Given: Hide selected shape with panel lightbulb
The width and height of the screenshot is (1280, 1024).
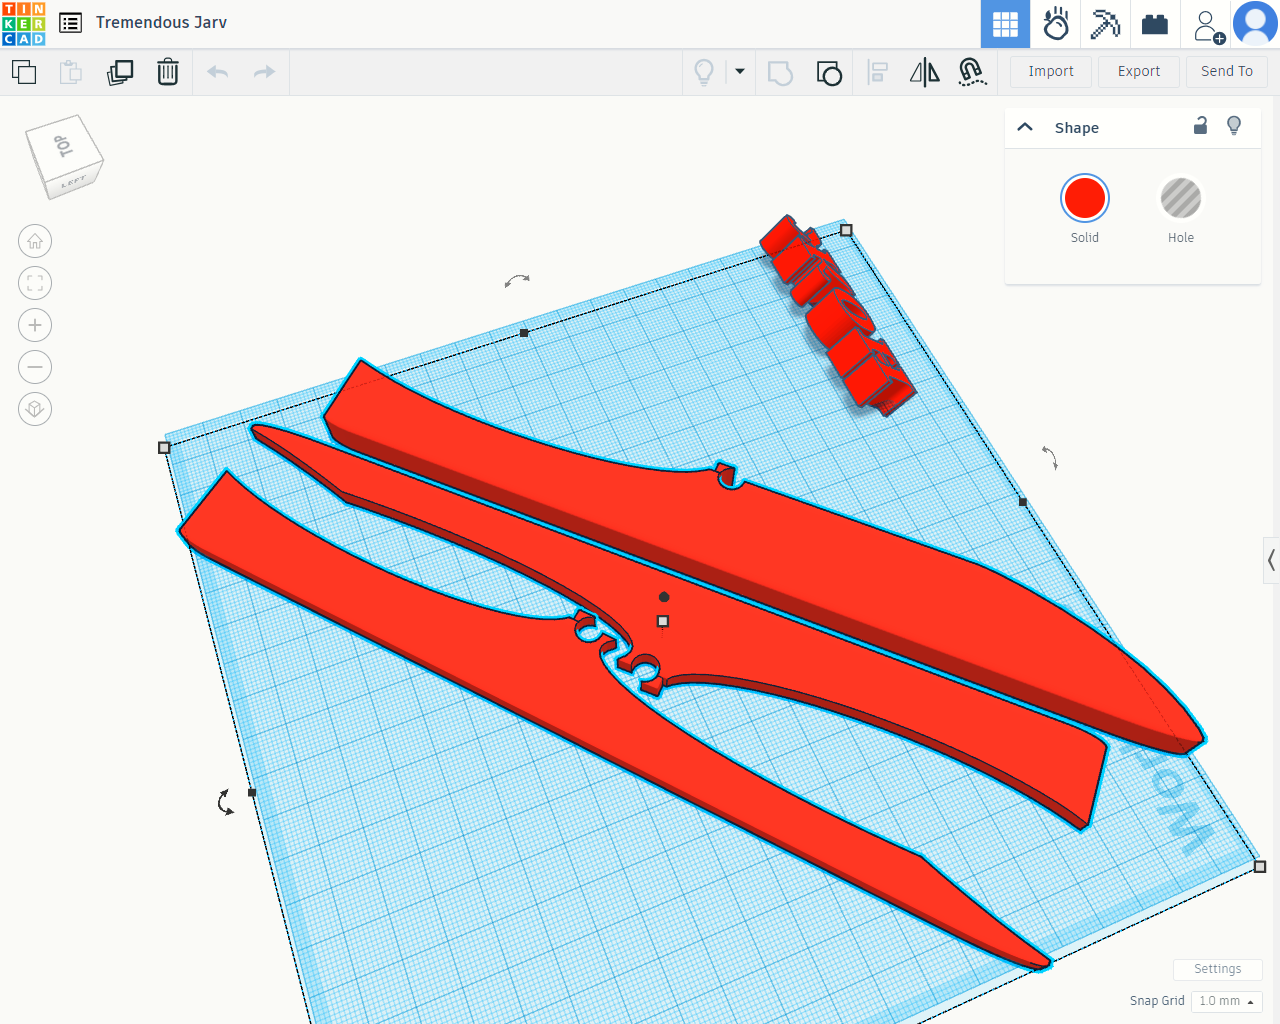Looking at the screenshot, I should (x=1234, y=126).
